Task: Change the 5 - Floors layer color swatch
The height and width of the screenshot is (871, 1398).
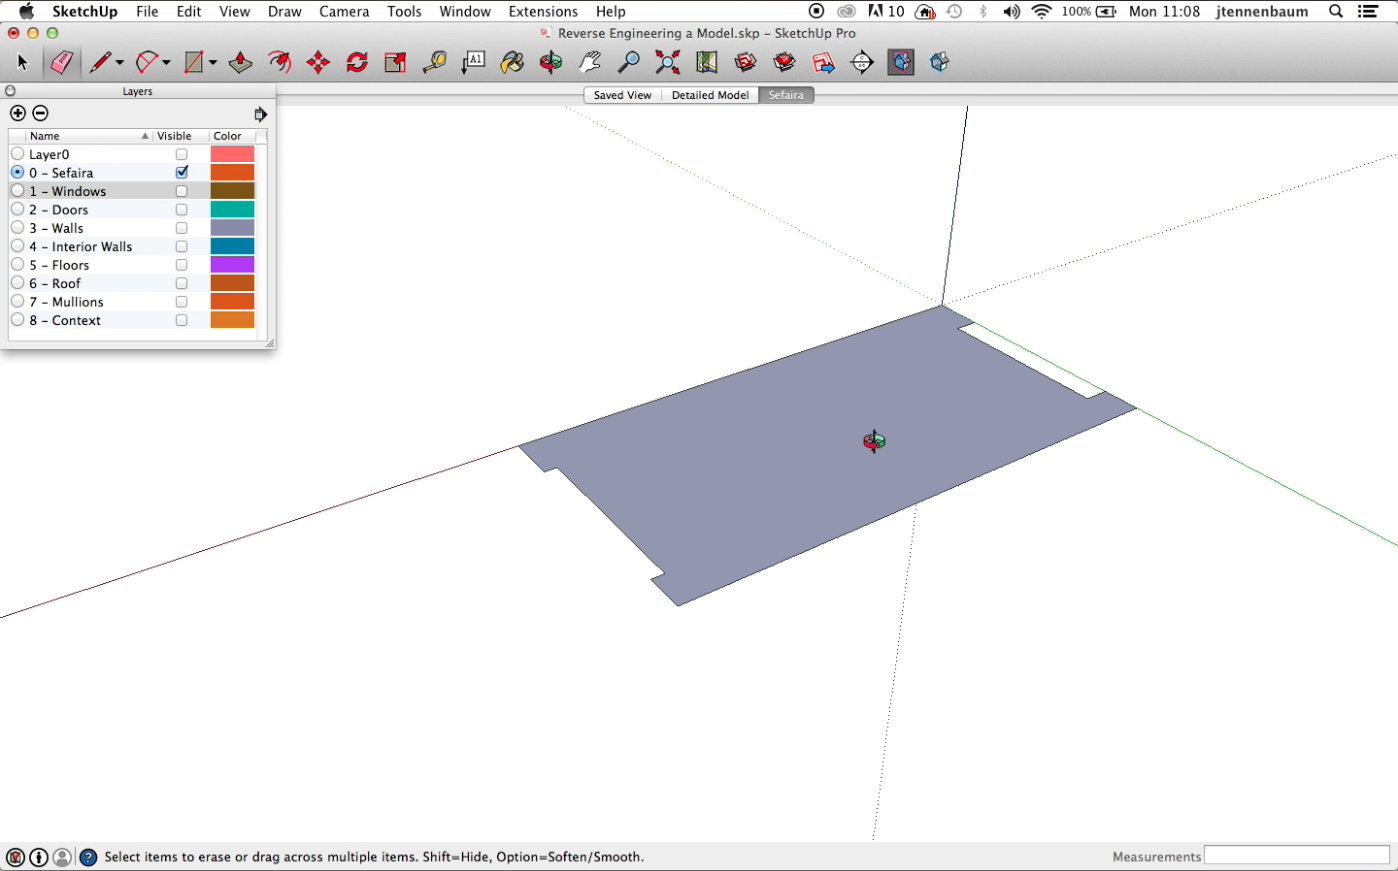Action: [232, 265]
